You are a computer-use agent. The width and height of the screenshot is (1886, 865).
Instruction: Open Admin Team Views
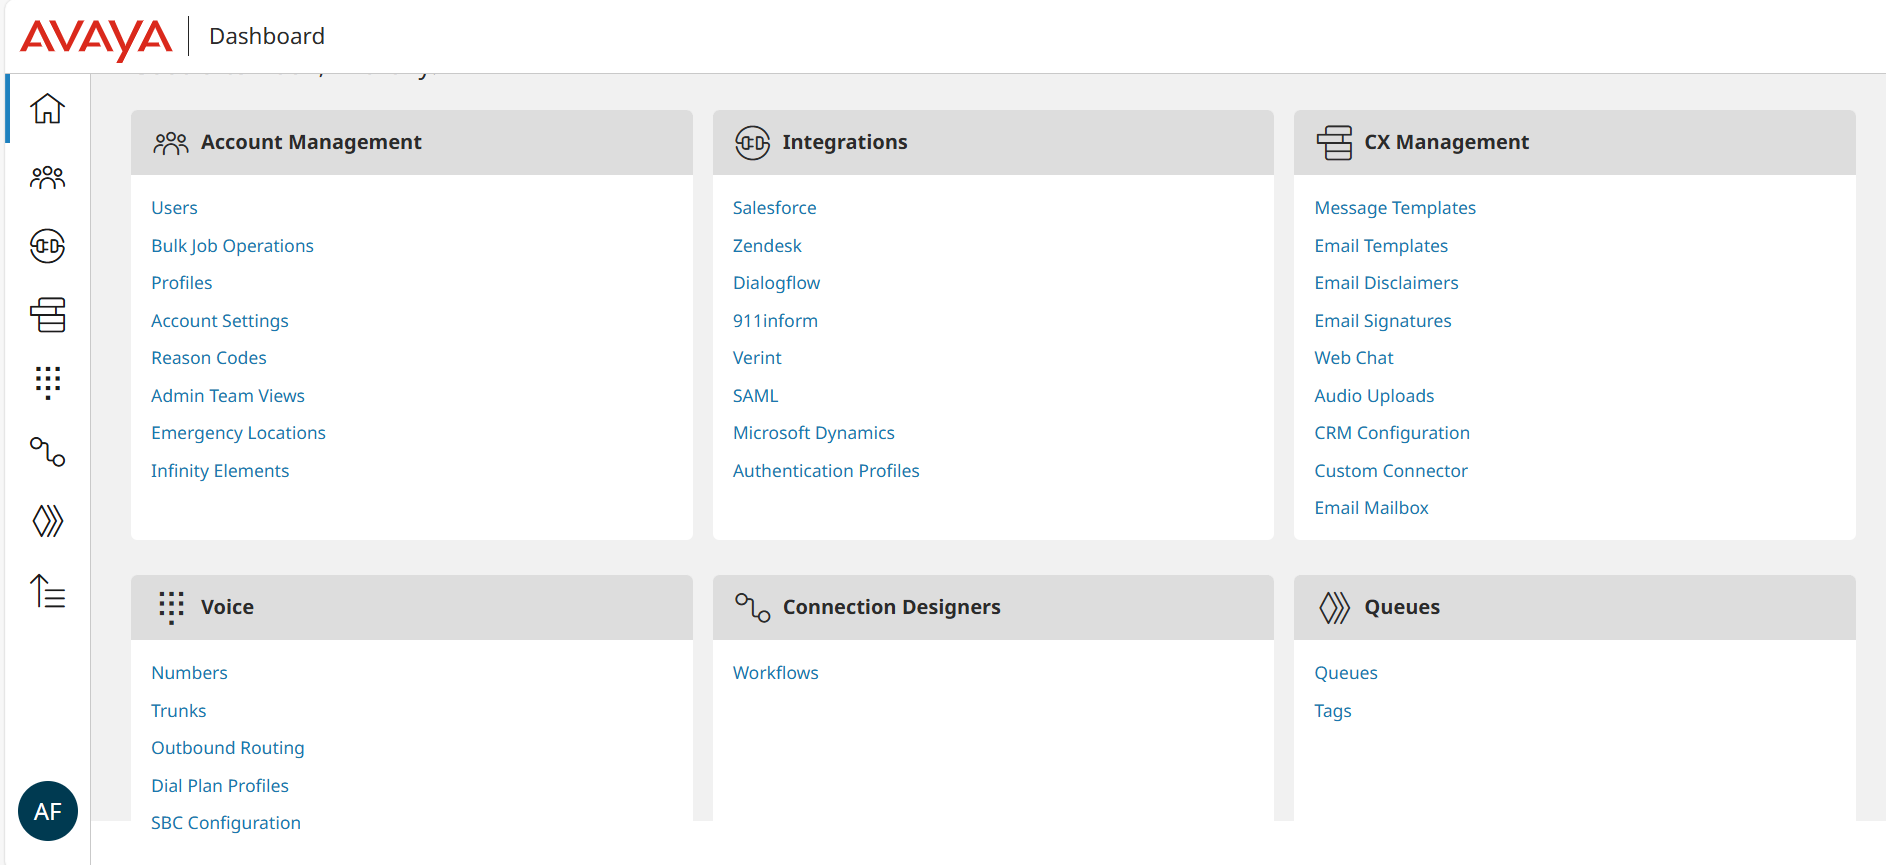228,396
